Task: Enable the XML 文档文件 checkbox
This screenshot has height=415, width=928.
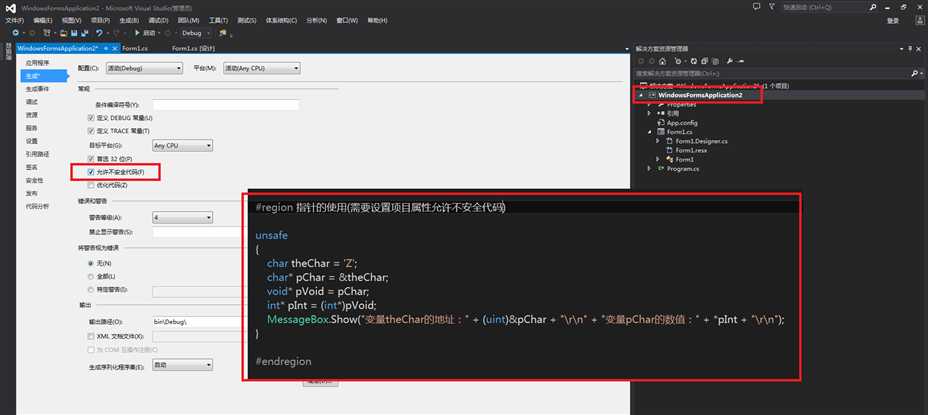Action: pos(91,336)
